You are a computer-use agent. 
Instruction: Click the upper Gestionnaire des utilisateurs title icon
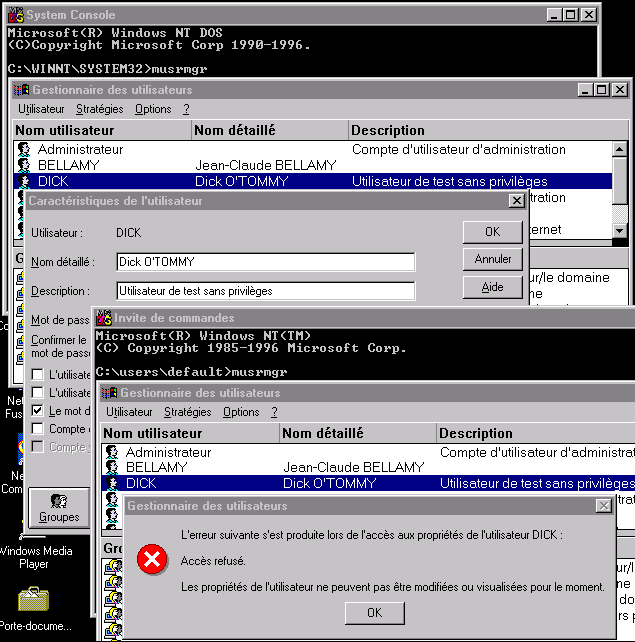click(x=21, y=90)
